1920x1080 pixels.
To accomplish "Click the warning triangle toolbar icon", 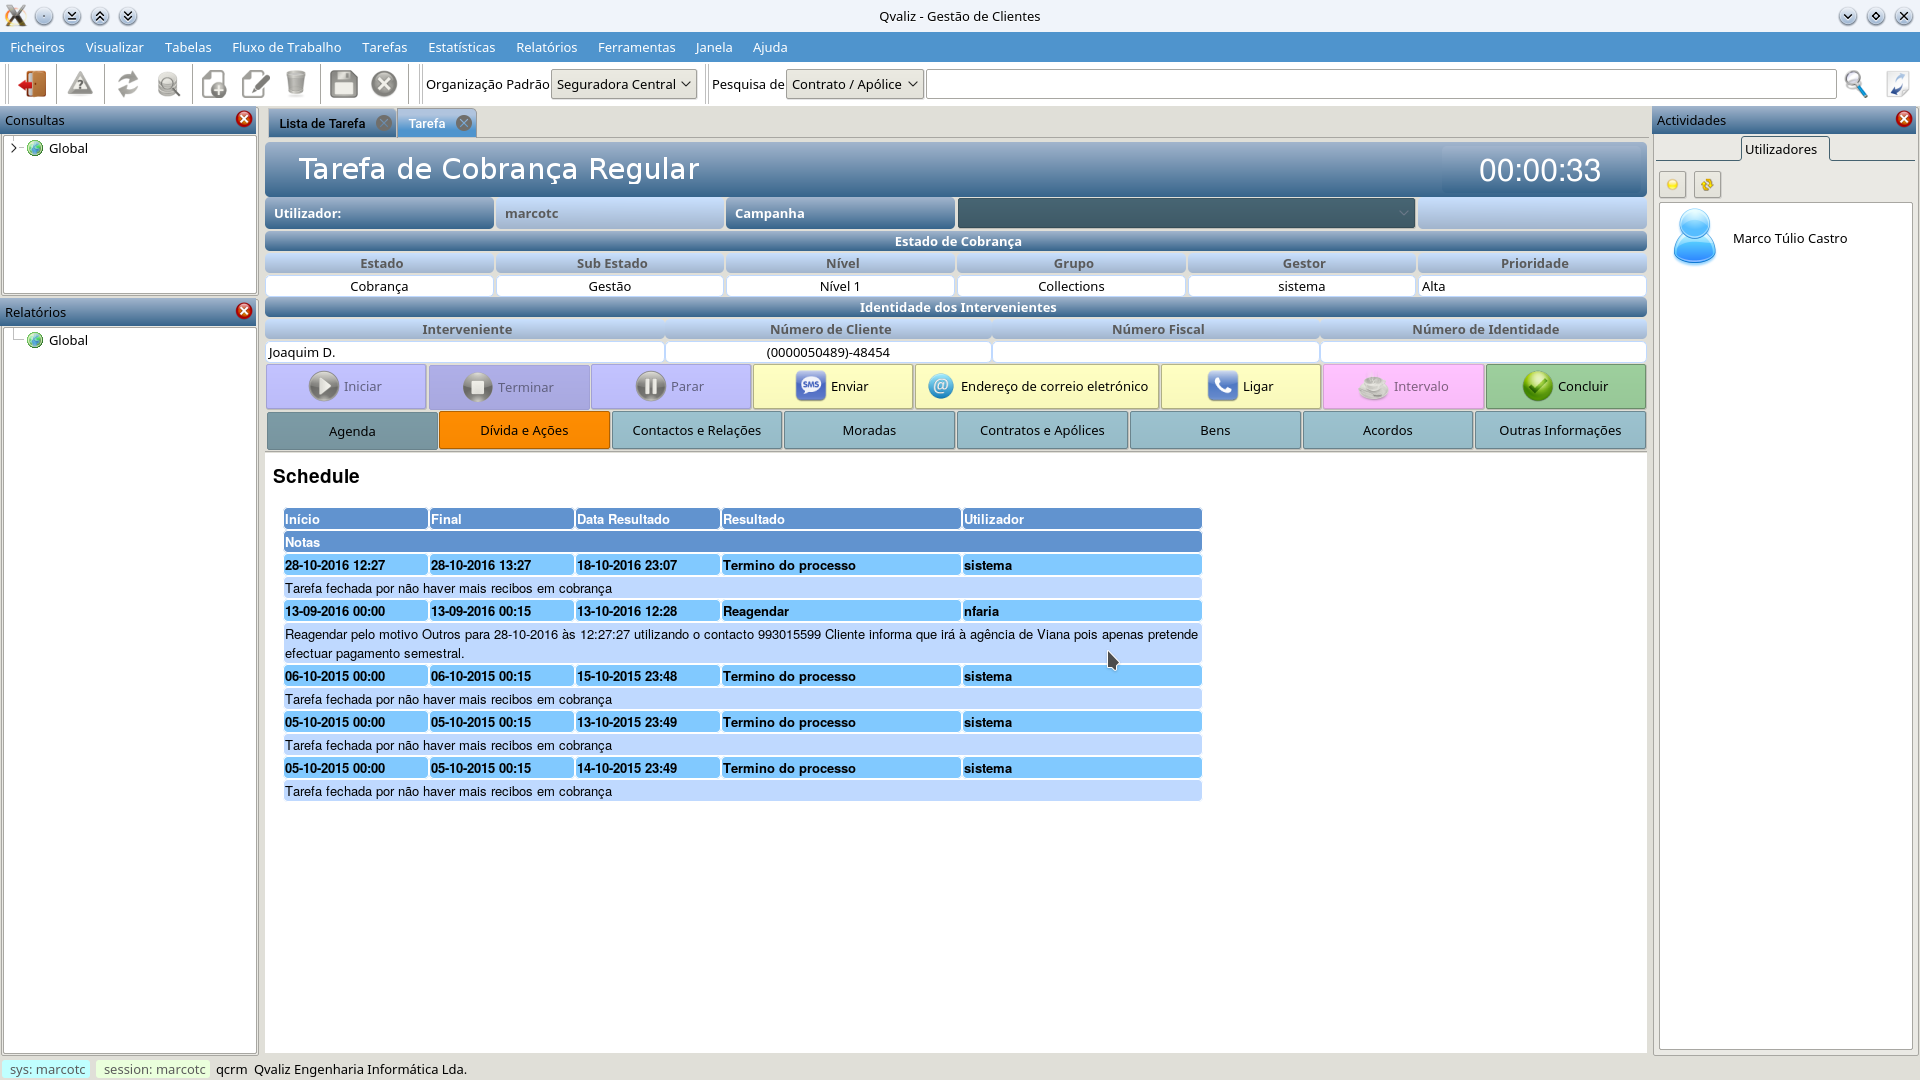I will pyautogui.click(x=80, y=84).
